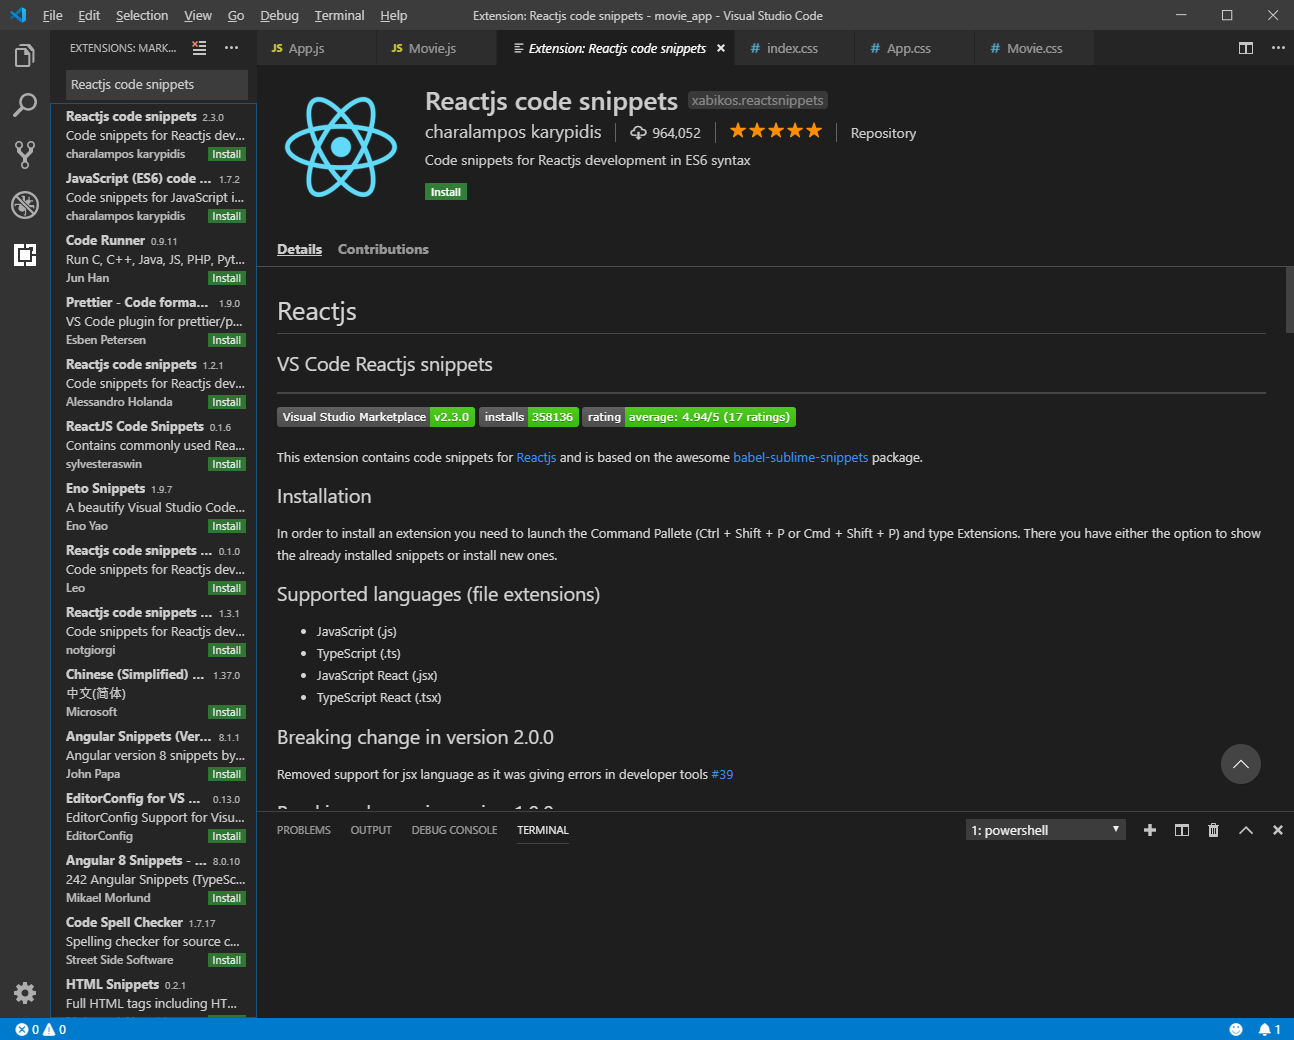
Task: Install Reactjs code snippets from details page
Action: click(445, 192)
